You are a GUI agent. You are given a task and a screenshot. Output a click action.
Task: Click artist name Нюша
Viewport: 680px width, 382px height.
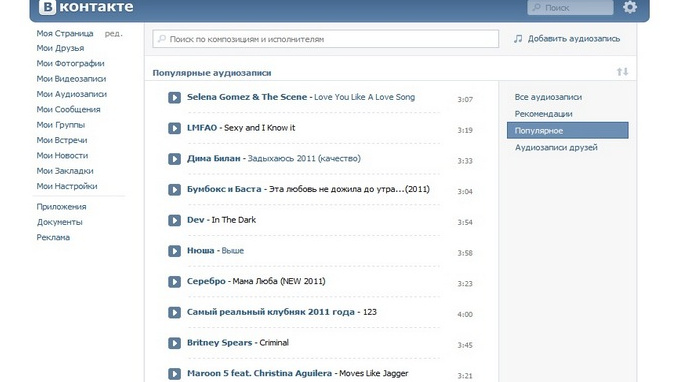coord(200,251)
